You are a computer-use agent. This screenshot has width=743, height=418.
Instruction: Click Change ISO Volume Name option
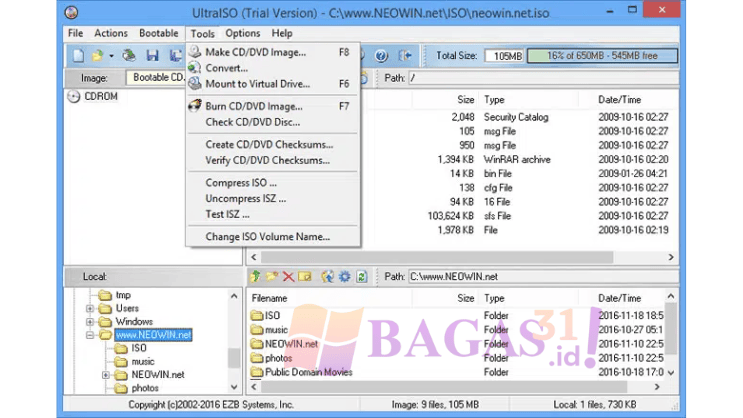267,237
